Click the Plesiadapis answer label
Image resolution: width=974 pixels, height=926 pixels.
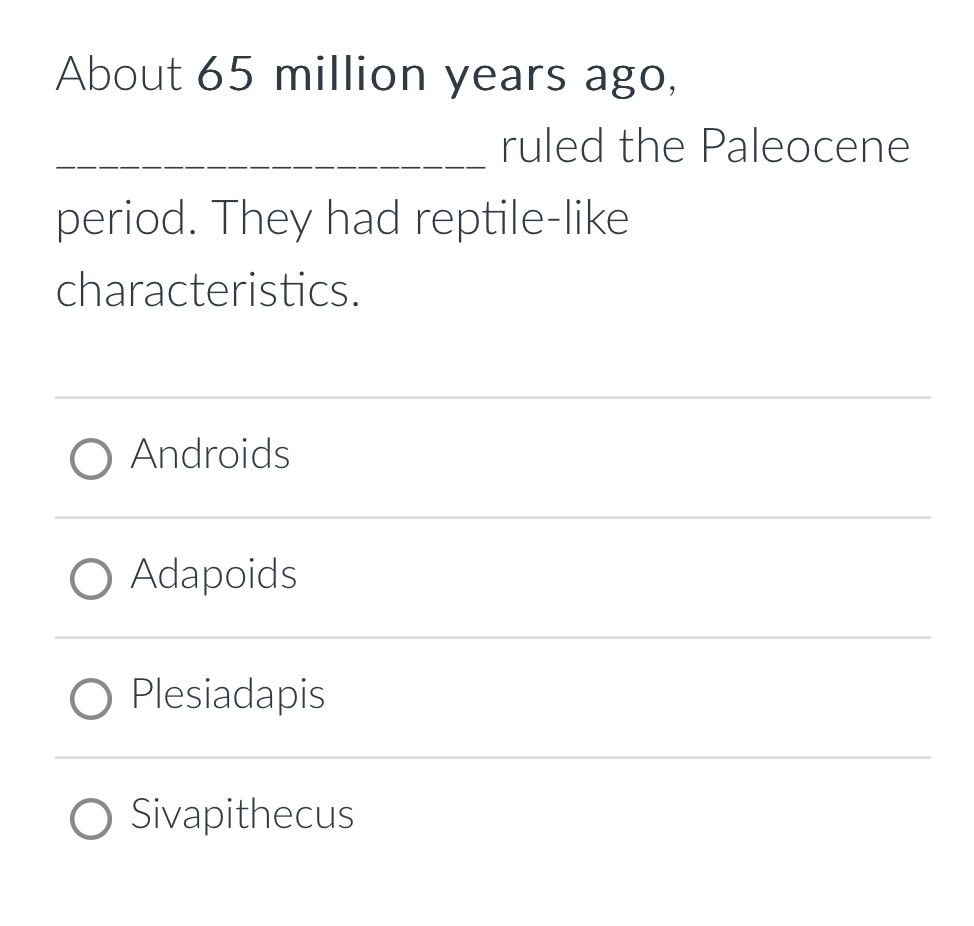point(227,695)
